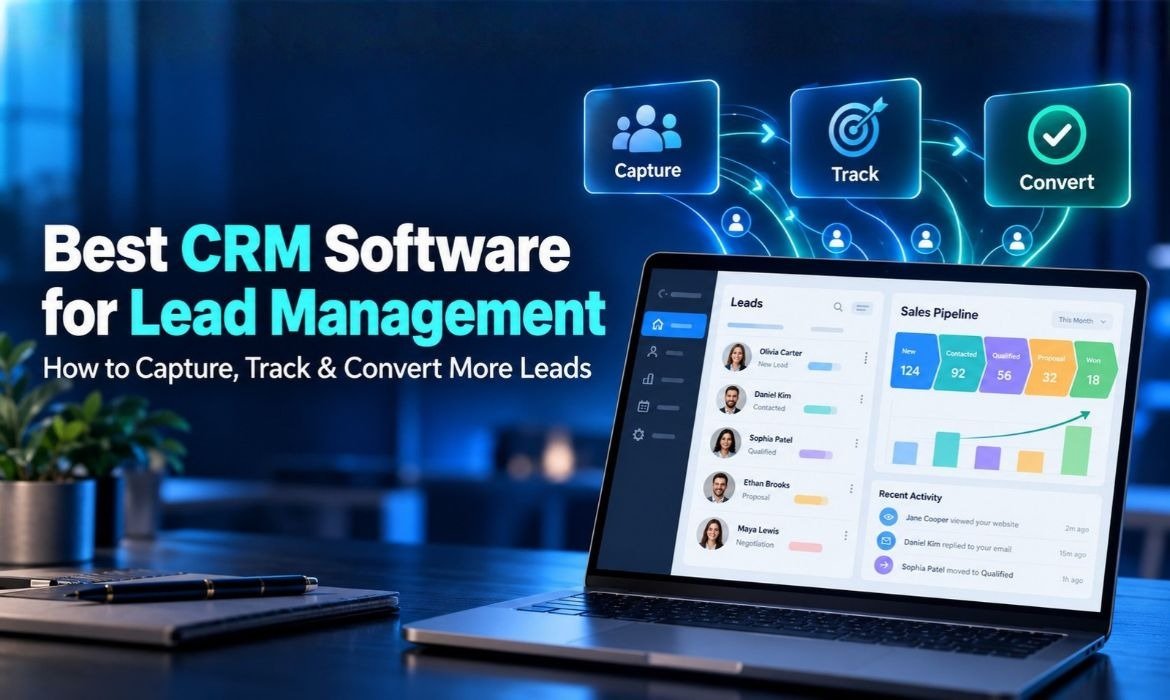1170x700 pixels.
Task: Select the Contacted stage showing 92
Action: [x=958, y=364]
